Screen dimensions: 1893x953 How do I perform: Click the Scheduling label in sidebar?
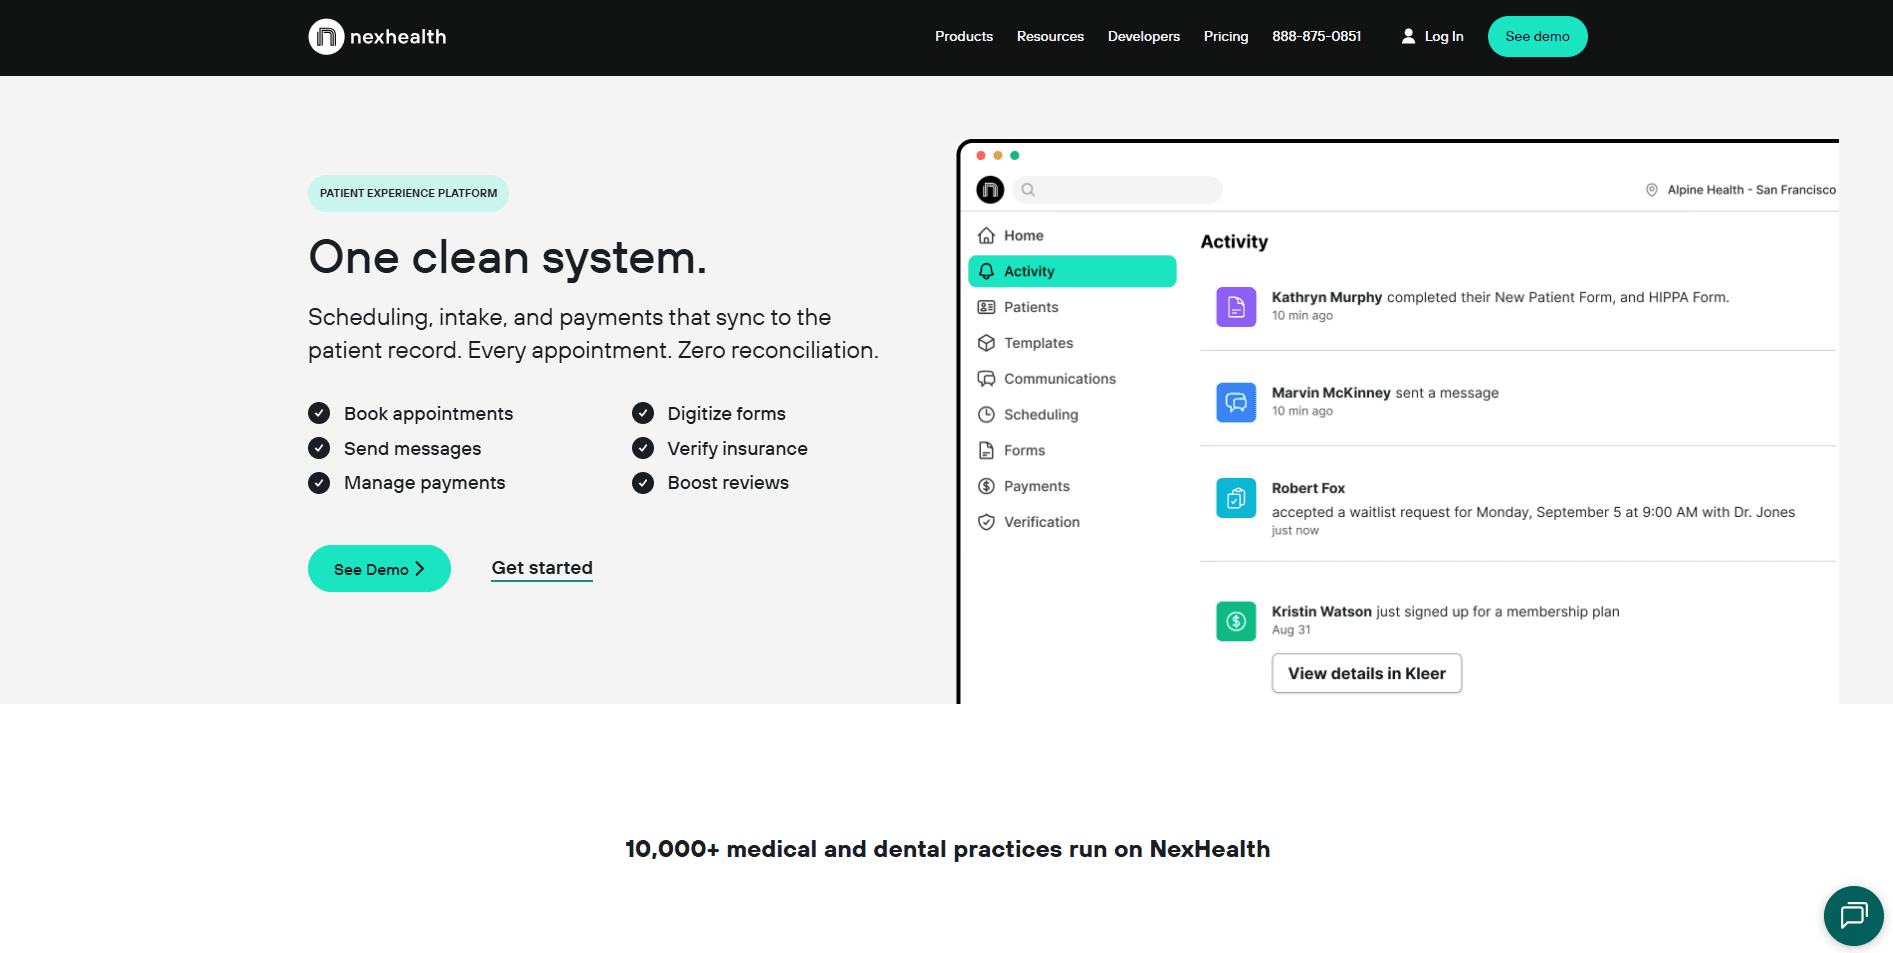click(x=1041, y=415)
